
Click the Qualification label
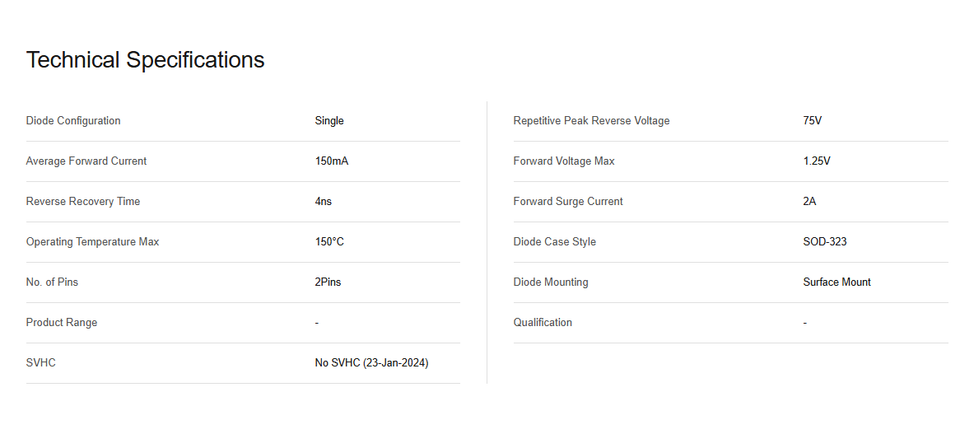543,322
